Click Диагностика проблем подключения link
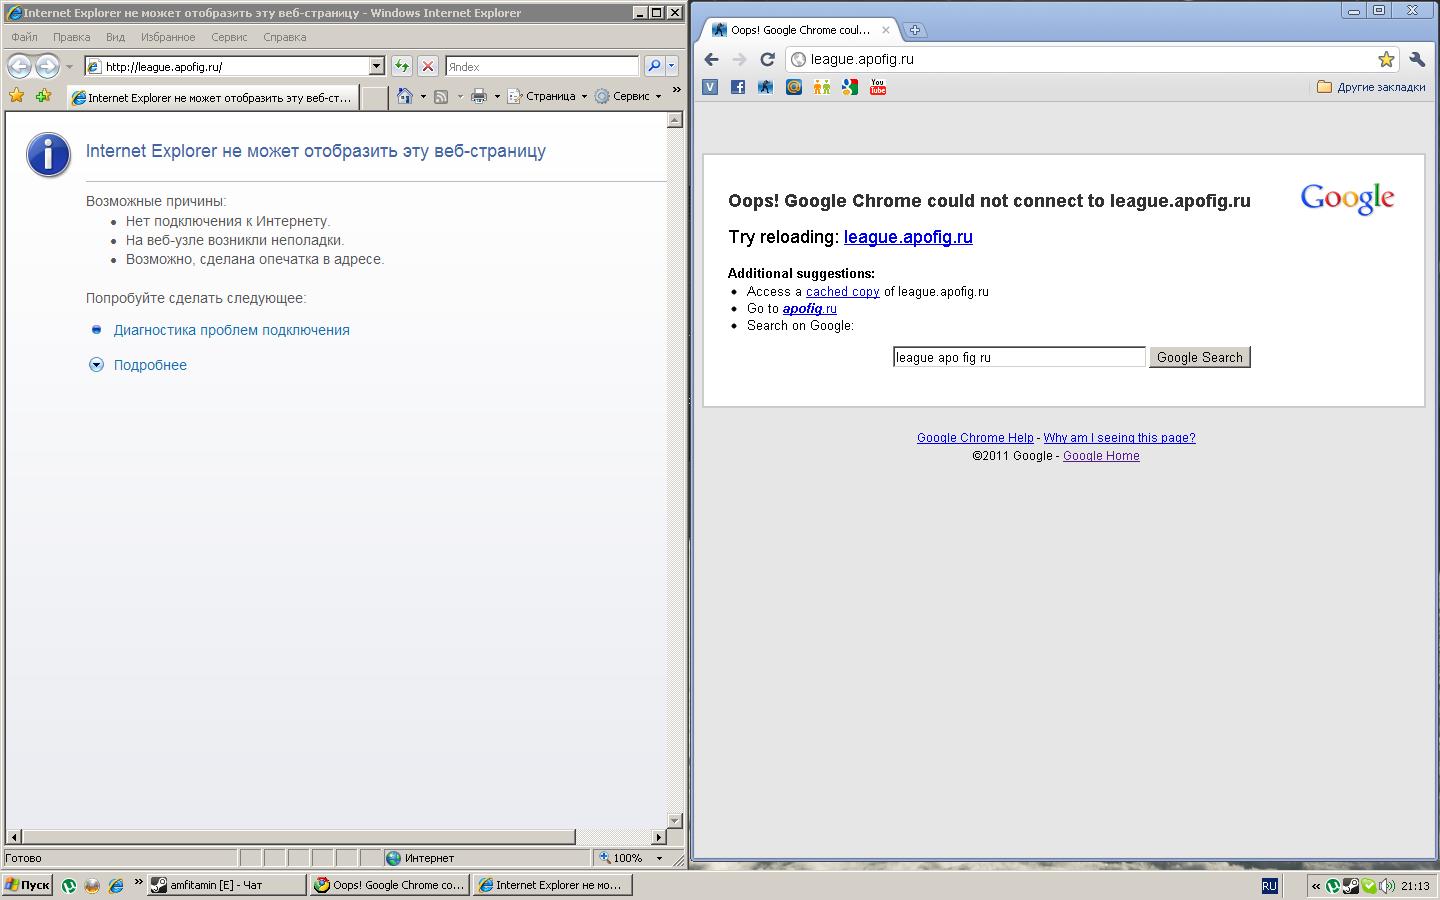The height and width of the screenshot is (900, 1440). pos(232,330)
